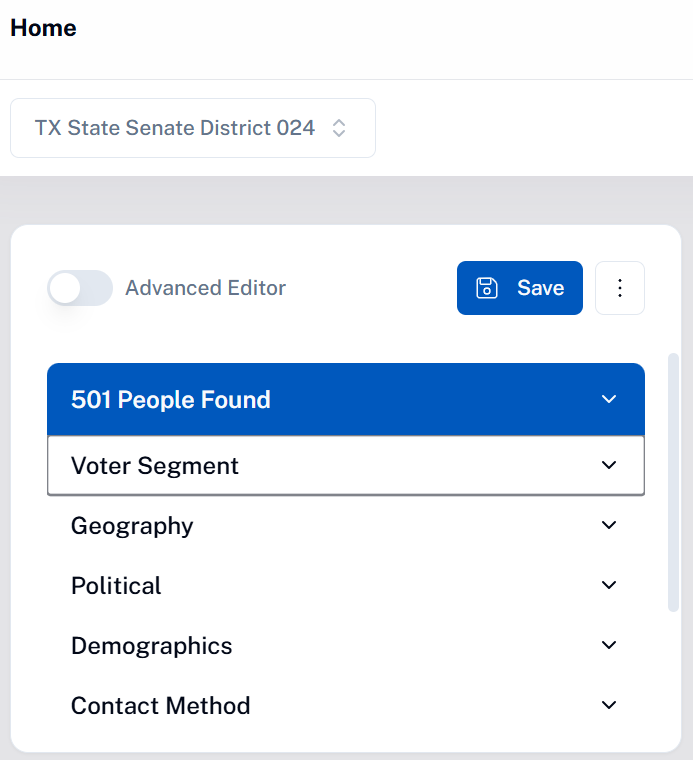
Task: Click the district selector up-down arrows icon
Action: point(339,128)
